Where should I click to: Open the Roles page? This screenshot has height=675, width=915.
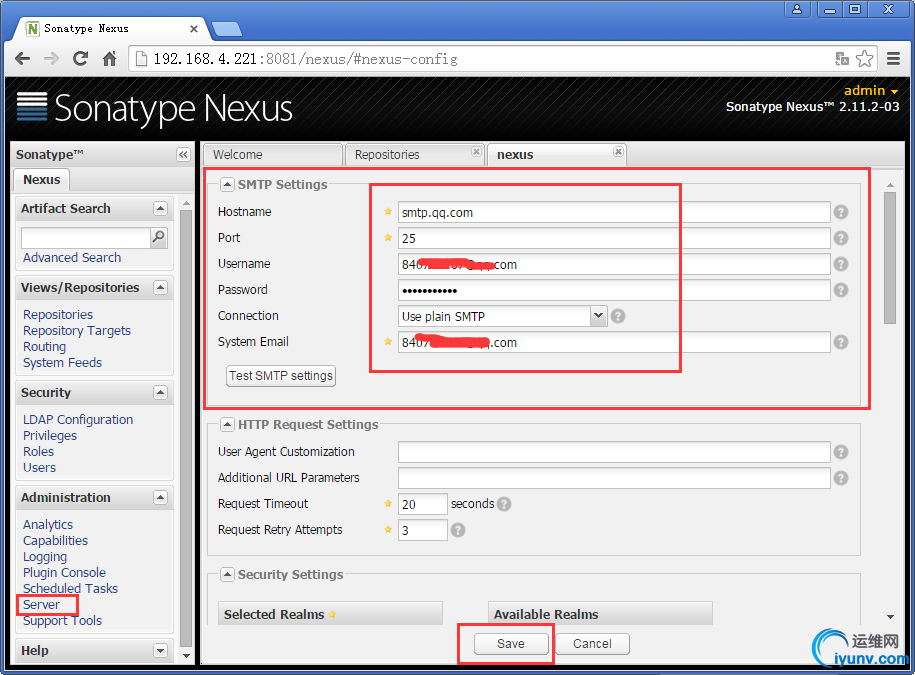pos(39,452)
